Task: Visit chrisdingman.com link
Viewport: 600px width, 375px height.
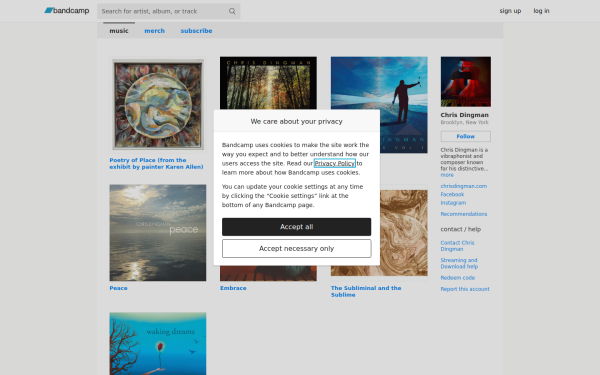Action: 463,186
